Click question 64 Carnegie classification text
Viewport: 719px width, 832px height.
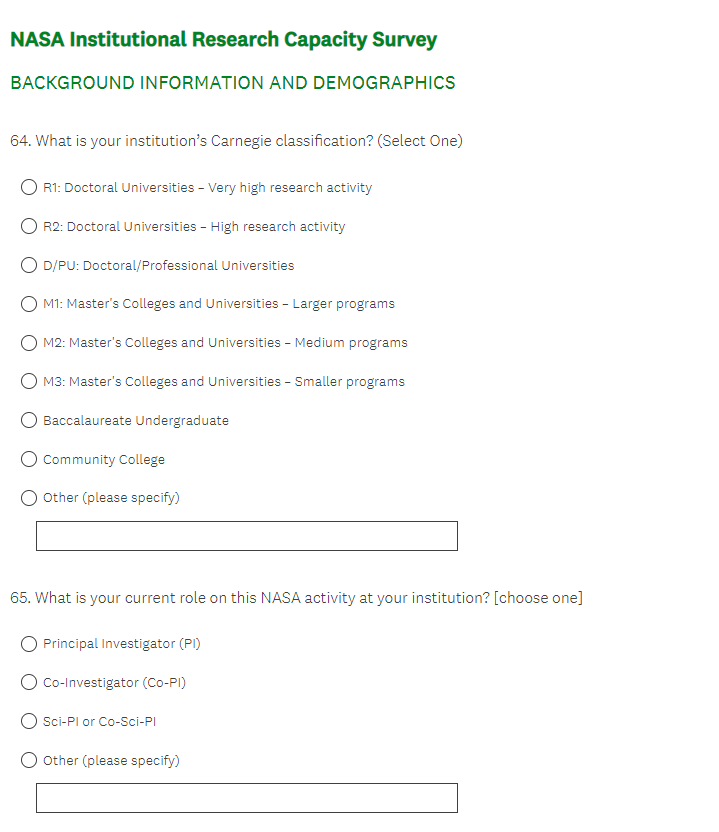(236, 141)
